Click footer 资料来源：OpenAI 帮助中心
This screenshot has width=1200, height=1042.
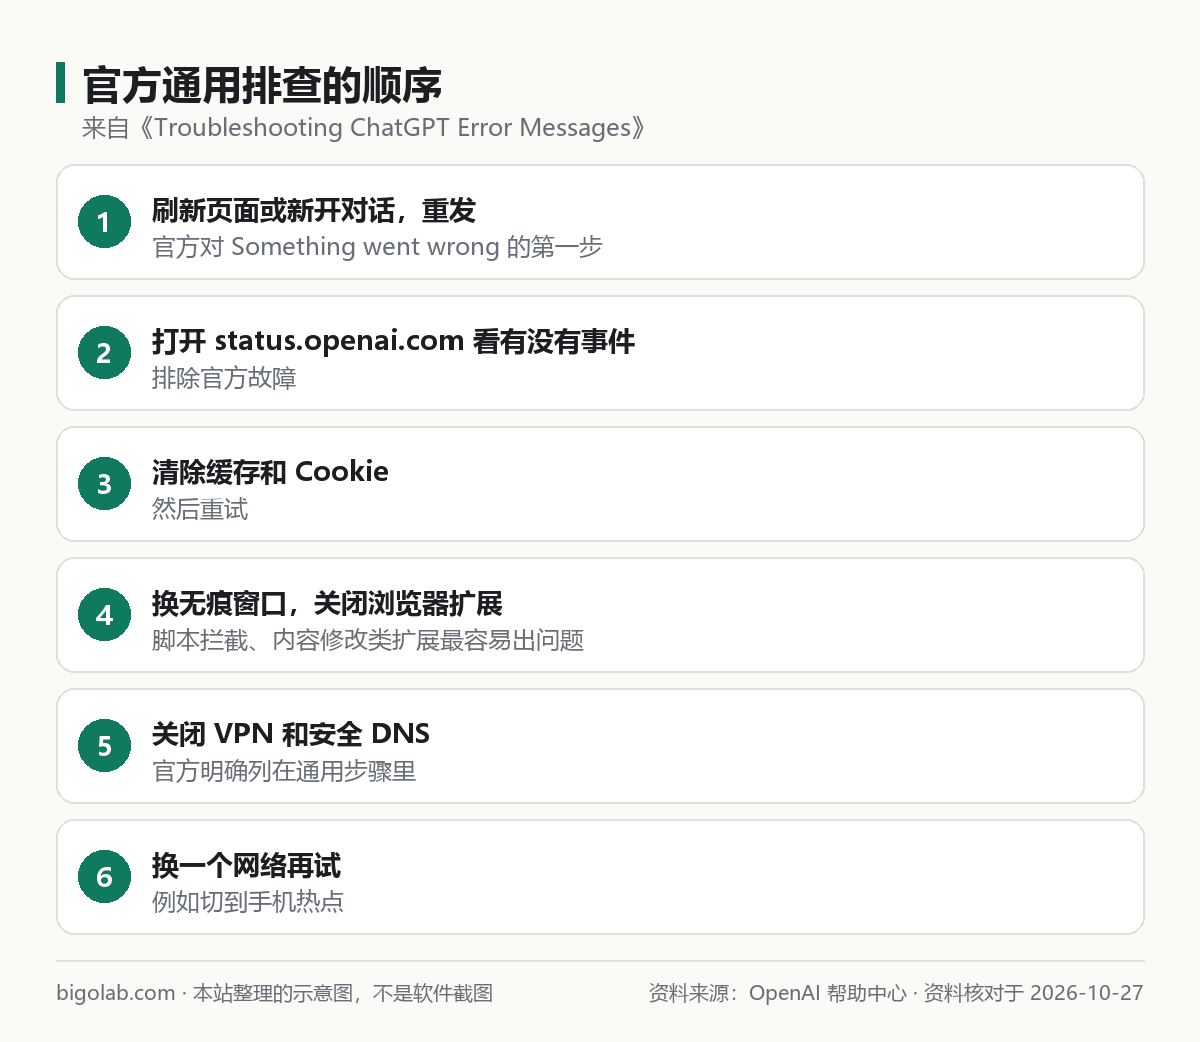[777, 993]
